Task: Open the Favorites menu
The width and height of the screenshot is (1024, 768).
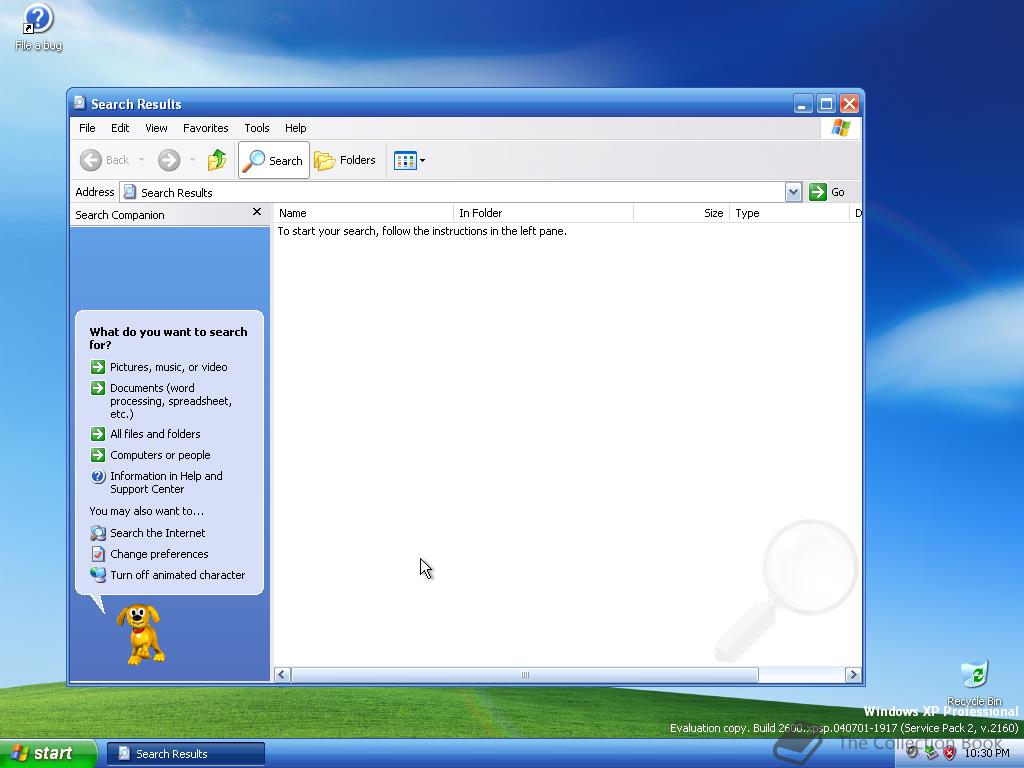Action: pos(206,128)
